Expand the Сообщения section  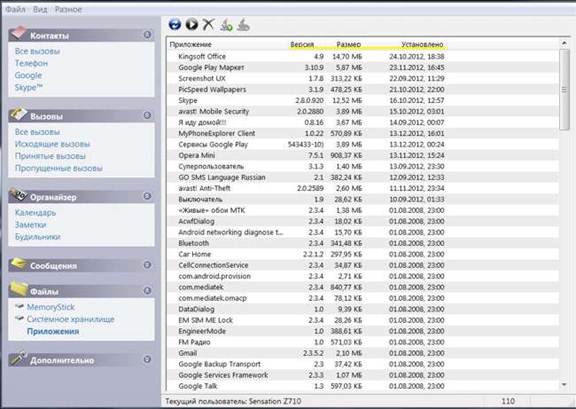click(147, 265)
